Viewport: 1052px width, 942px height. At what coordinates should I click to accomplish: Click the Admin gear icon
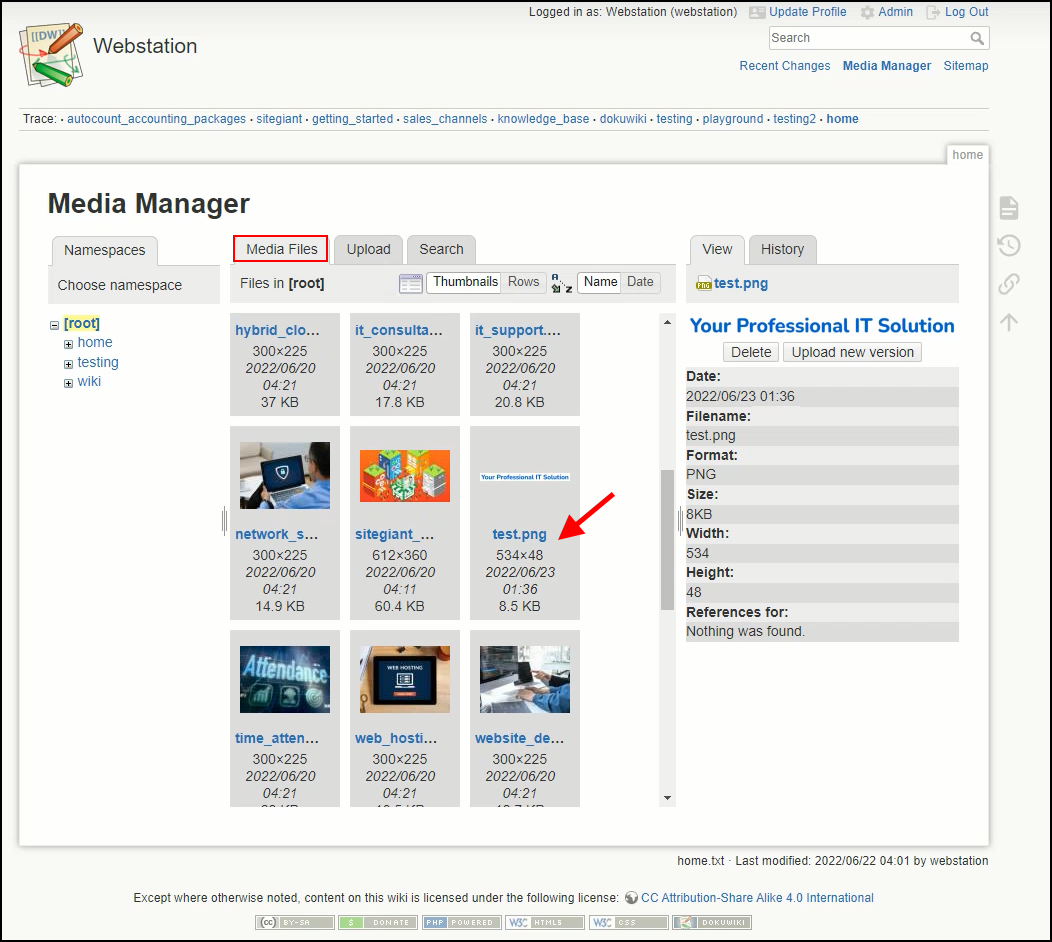(867, 12)
